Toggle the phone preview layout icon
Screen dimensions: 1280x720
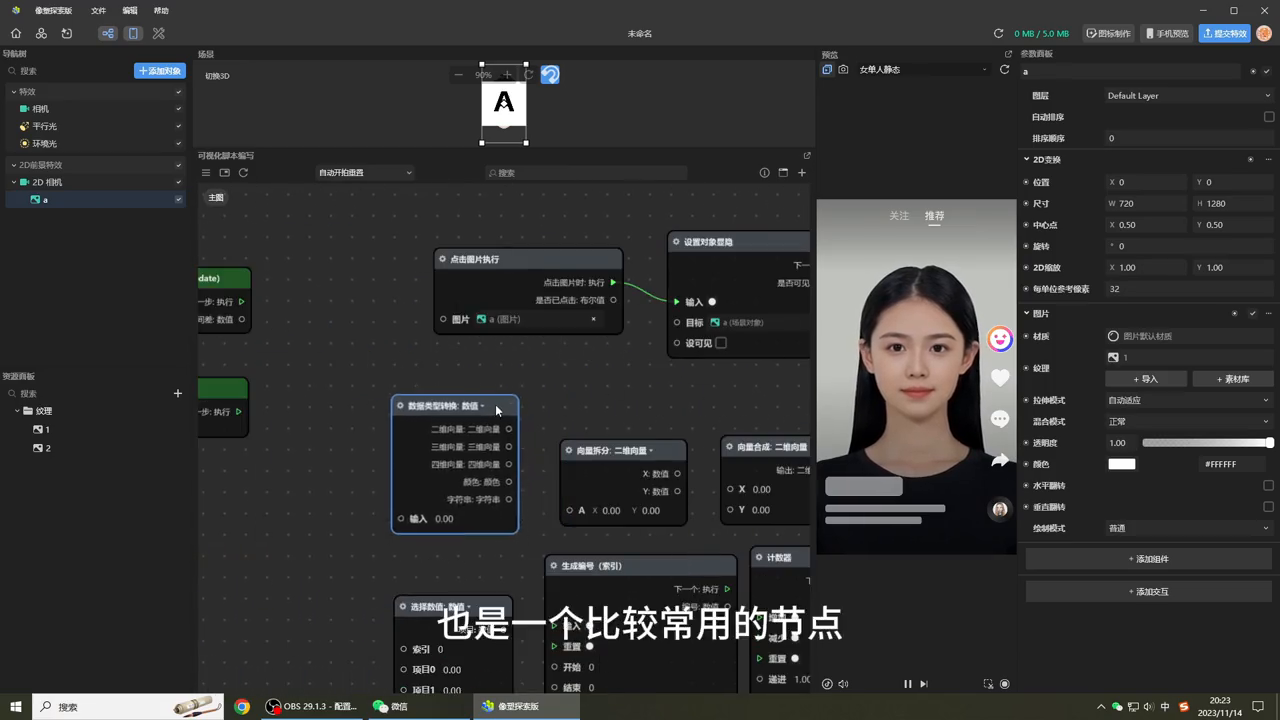[133, 33]
